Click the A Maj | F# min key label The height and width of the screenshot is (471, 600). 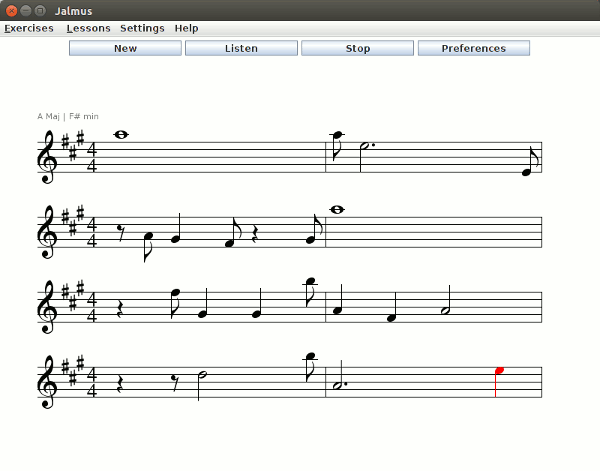68,116
